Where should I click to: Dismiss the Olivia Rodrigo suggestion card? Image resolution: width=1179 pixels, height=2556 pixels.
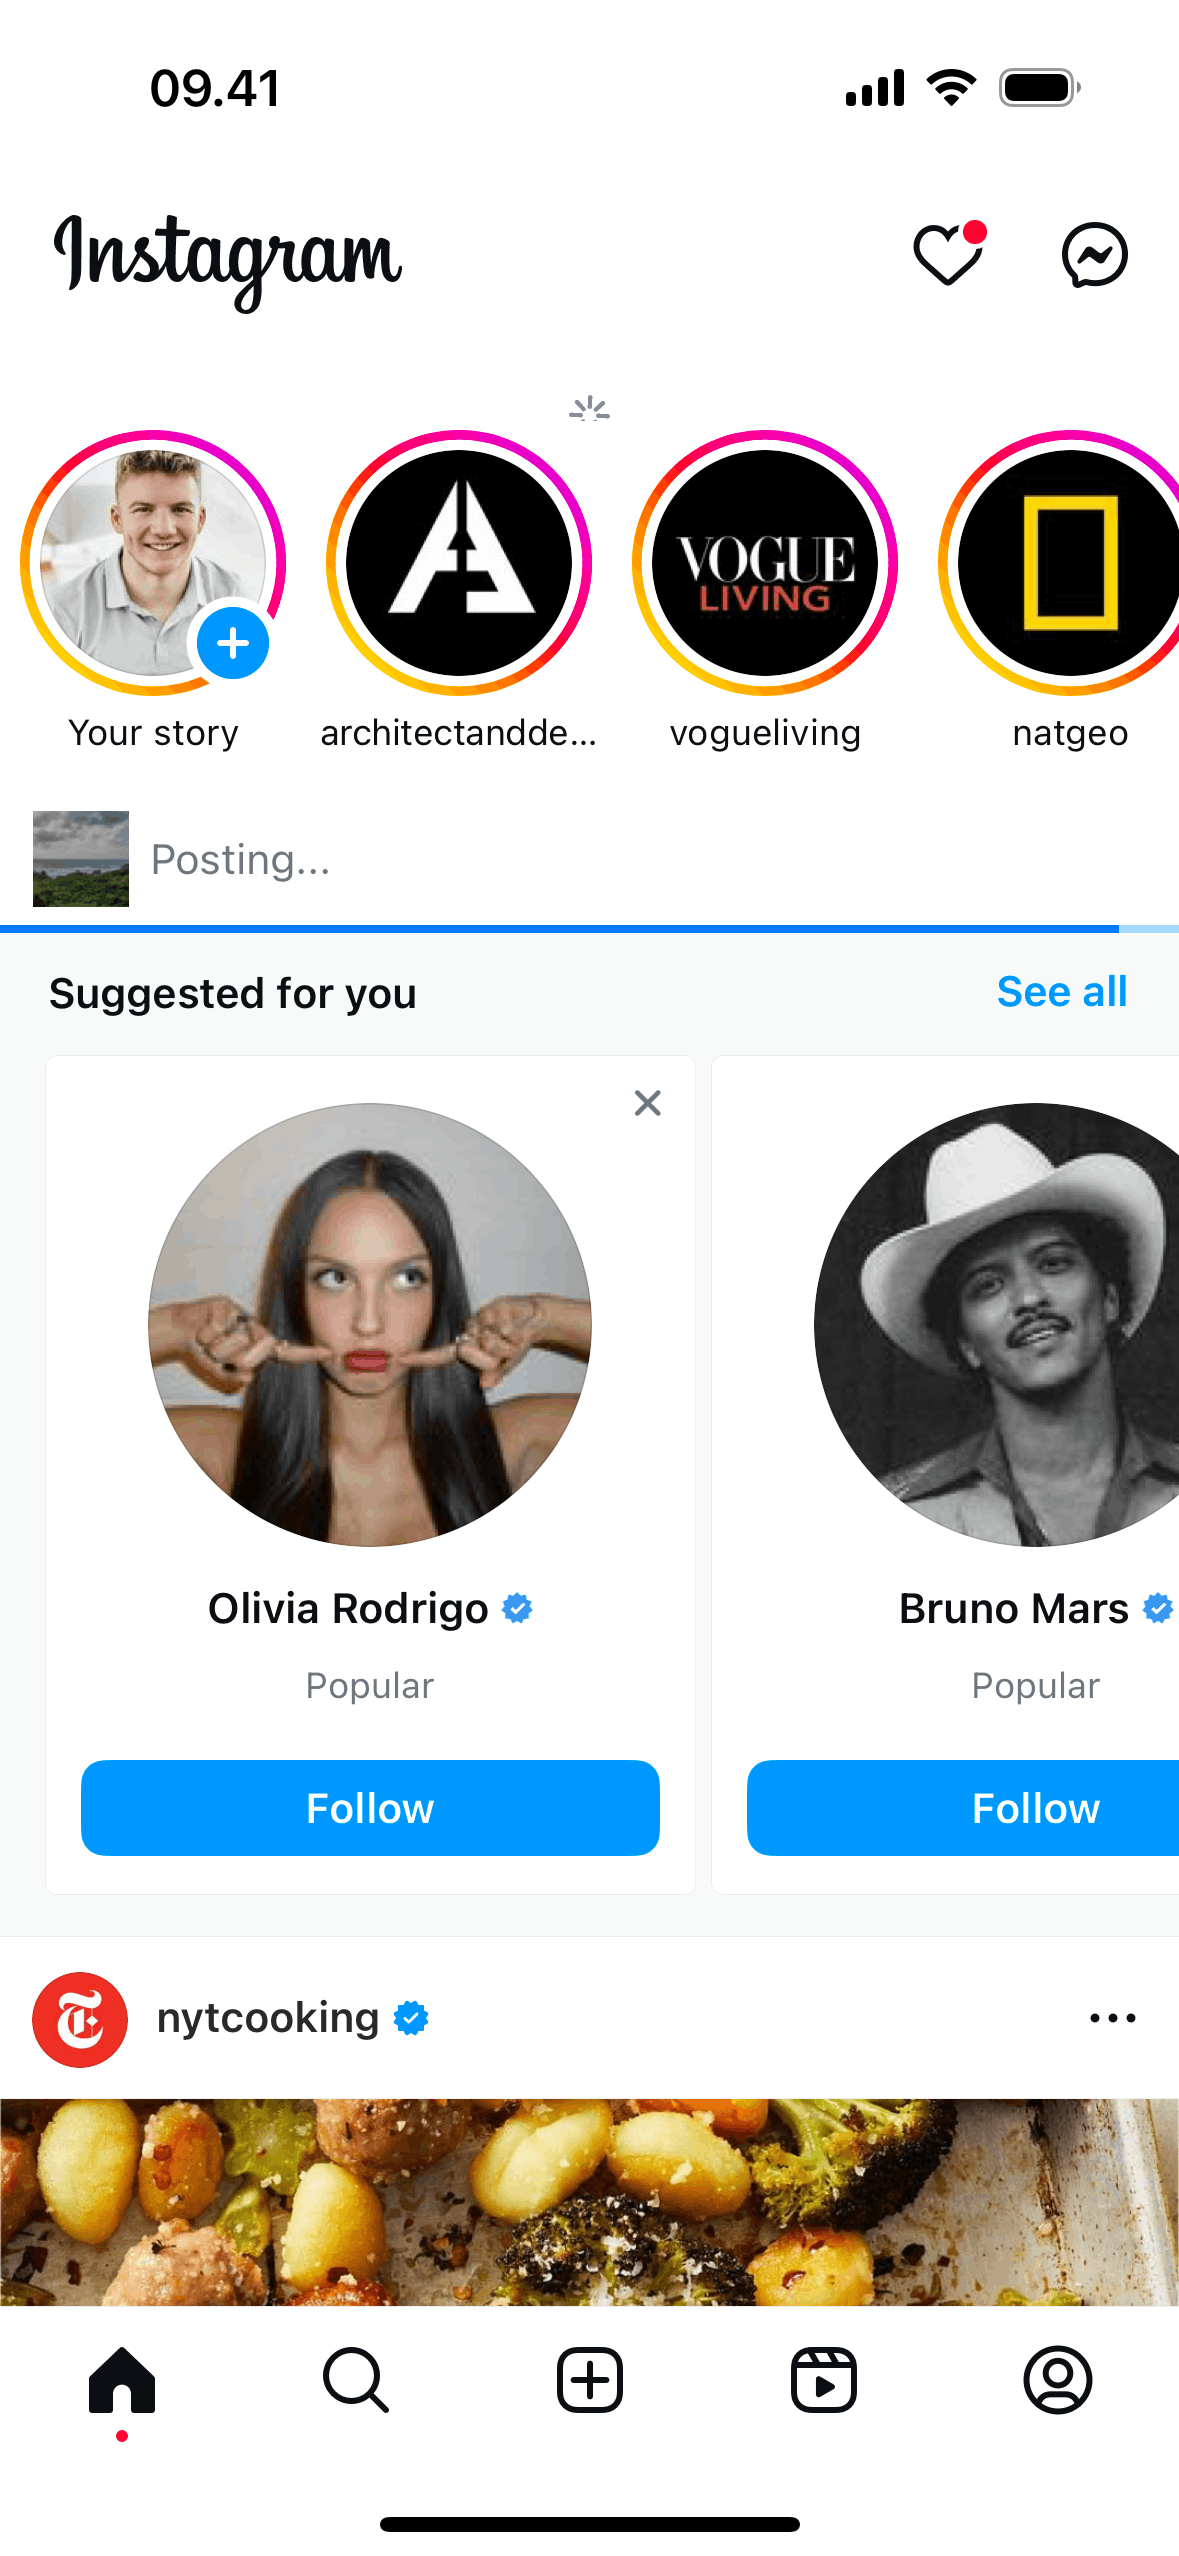click(648, 1103)
